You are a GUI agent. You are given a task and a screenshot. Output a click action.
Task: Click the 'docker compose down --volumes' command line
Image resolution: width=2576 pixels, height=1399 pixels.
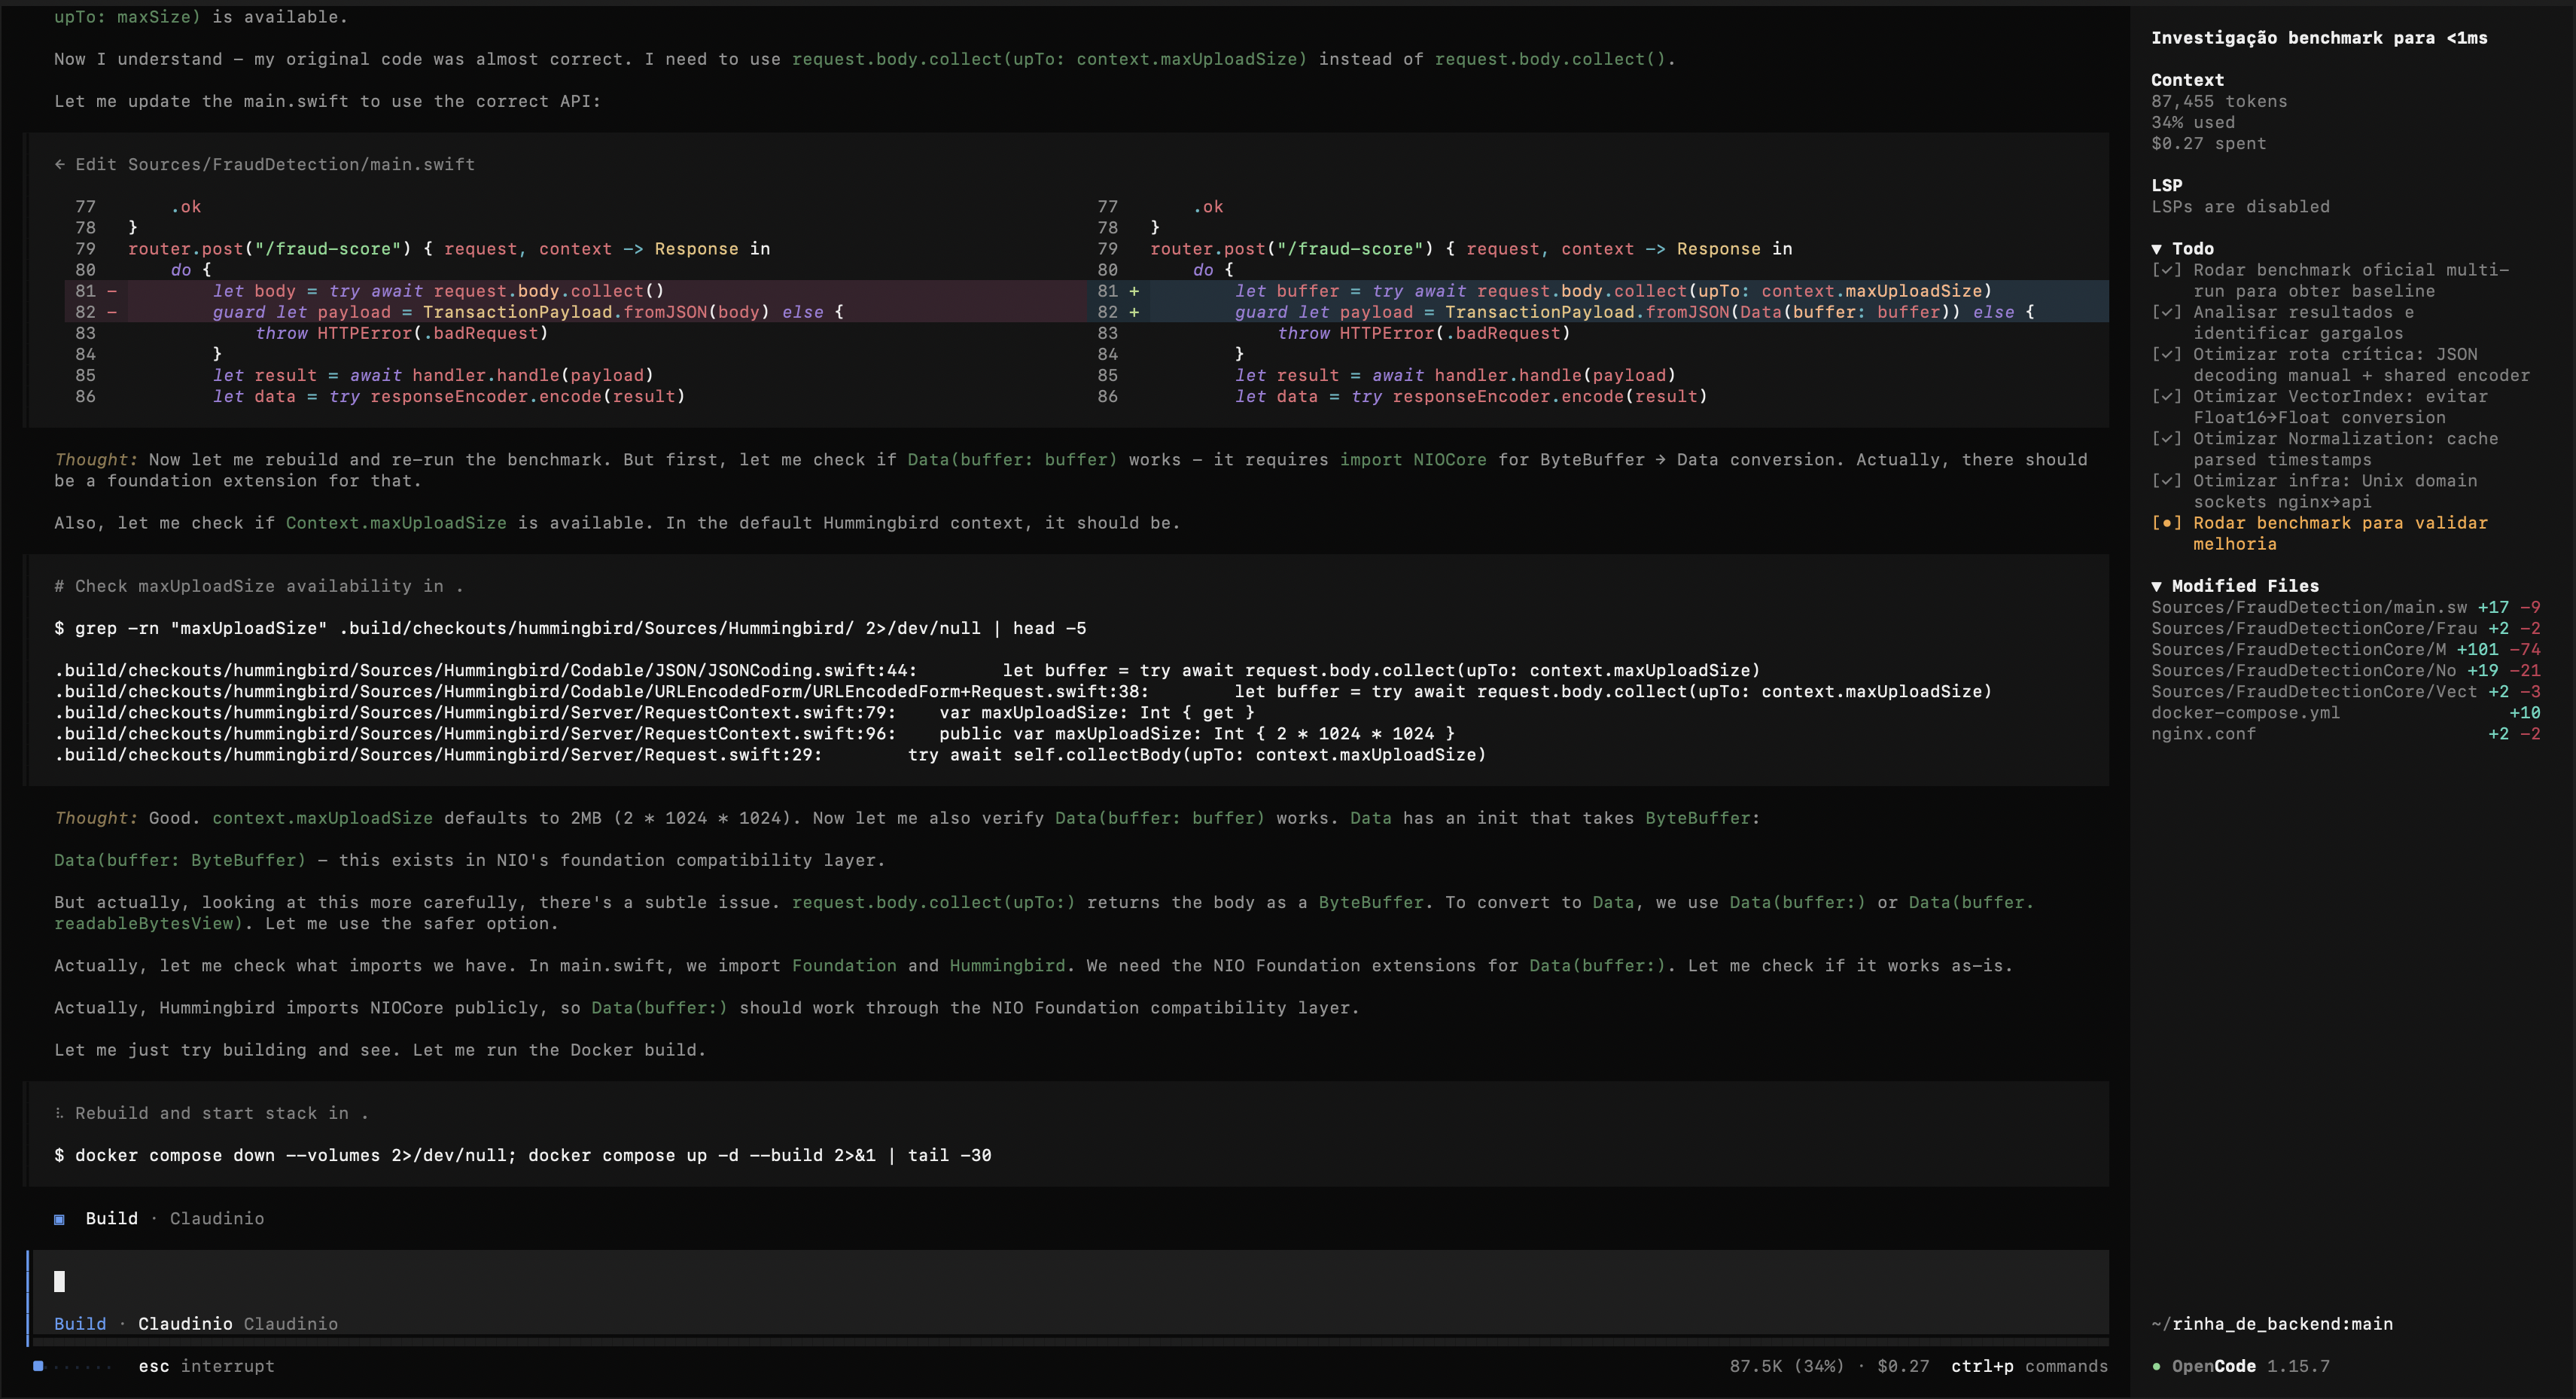pyautogui.click(x=523, y=1155)
